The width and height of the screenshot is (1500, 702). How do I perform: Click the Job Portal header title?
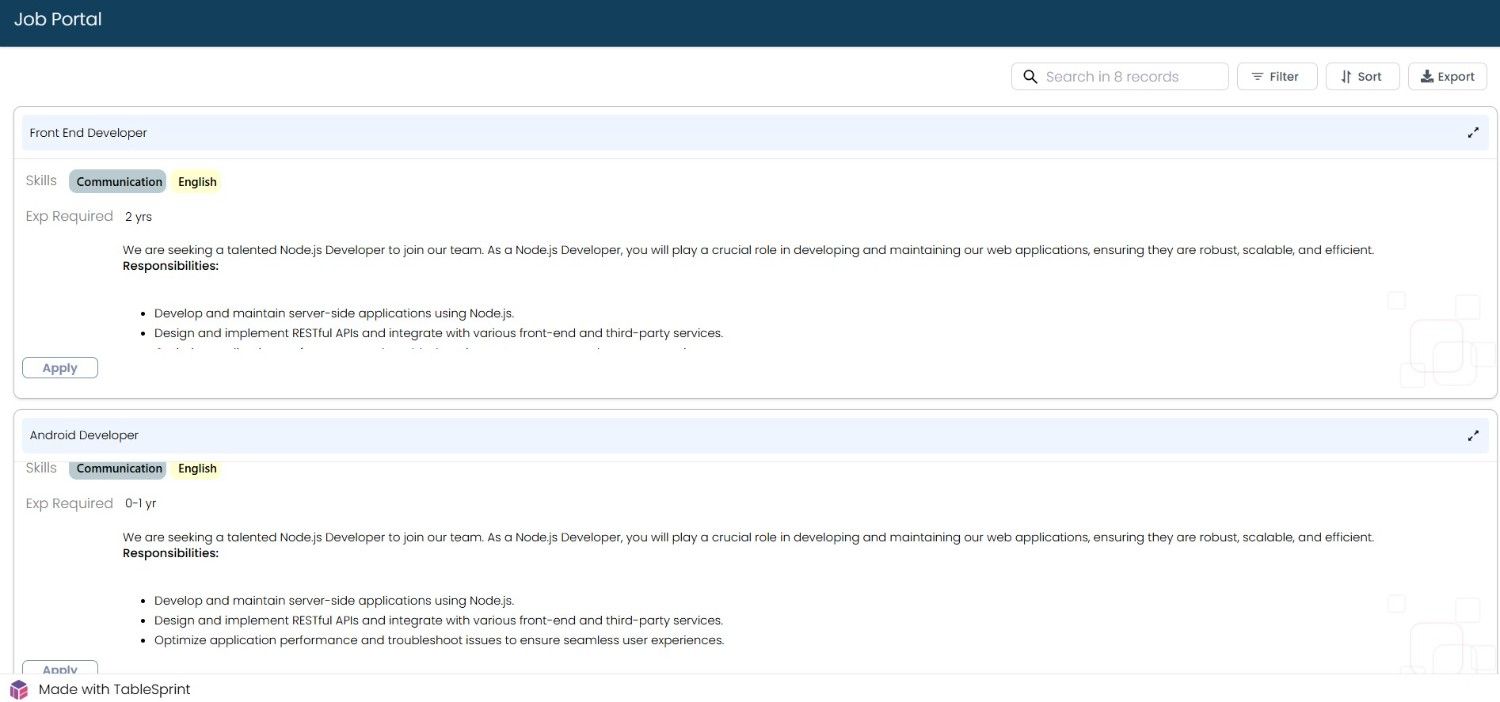[58, 19]
